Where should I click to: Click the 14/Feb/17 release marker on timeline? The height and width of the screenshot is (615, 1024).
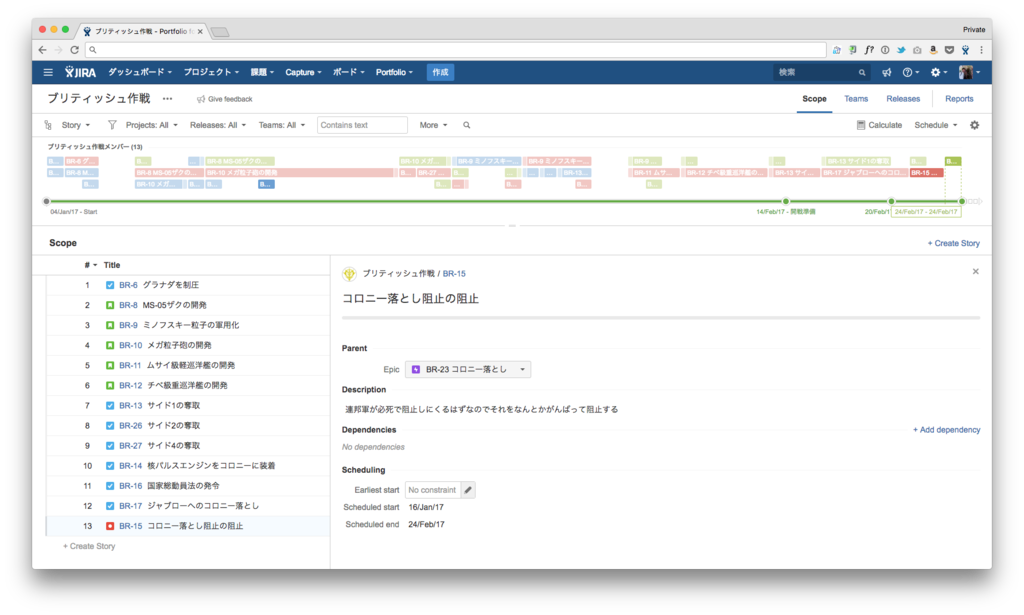point(786,202)
